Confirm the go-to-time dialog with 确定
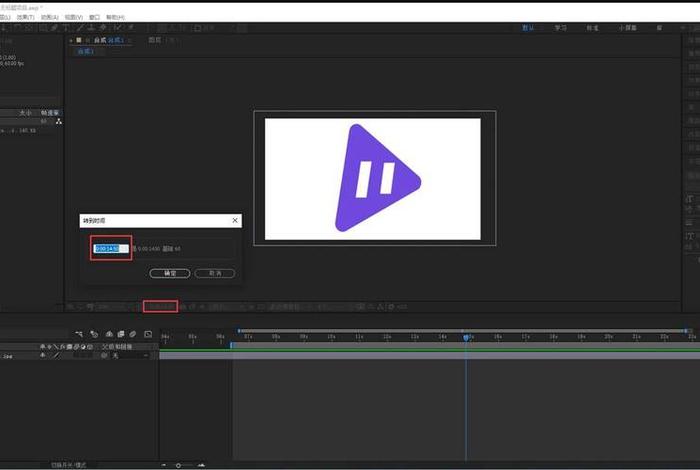The width and height of the screenshot is (700, 470). [x=170, y=273]
